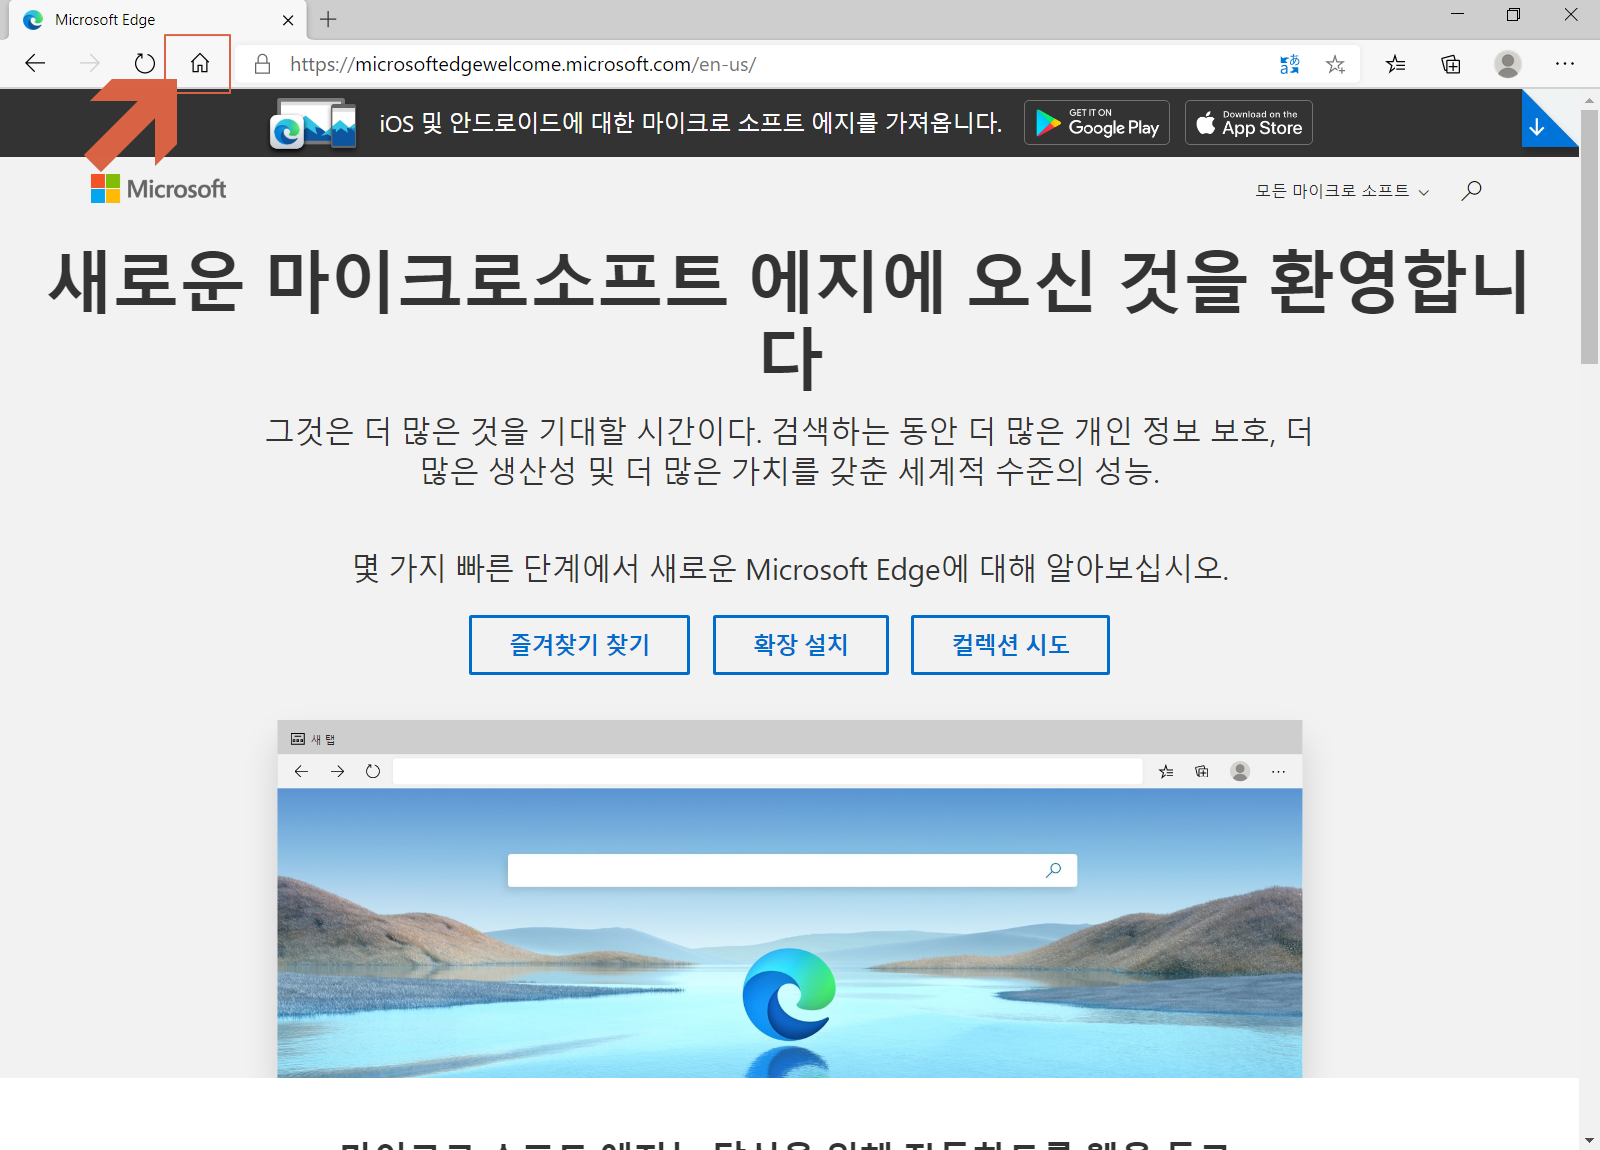Minimize the Edge browser window
This screenshot has width=1600, height=1150.
click(1457, 15)
